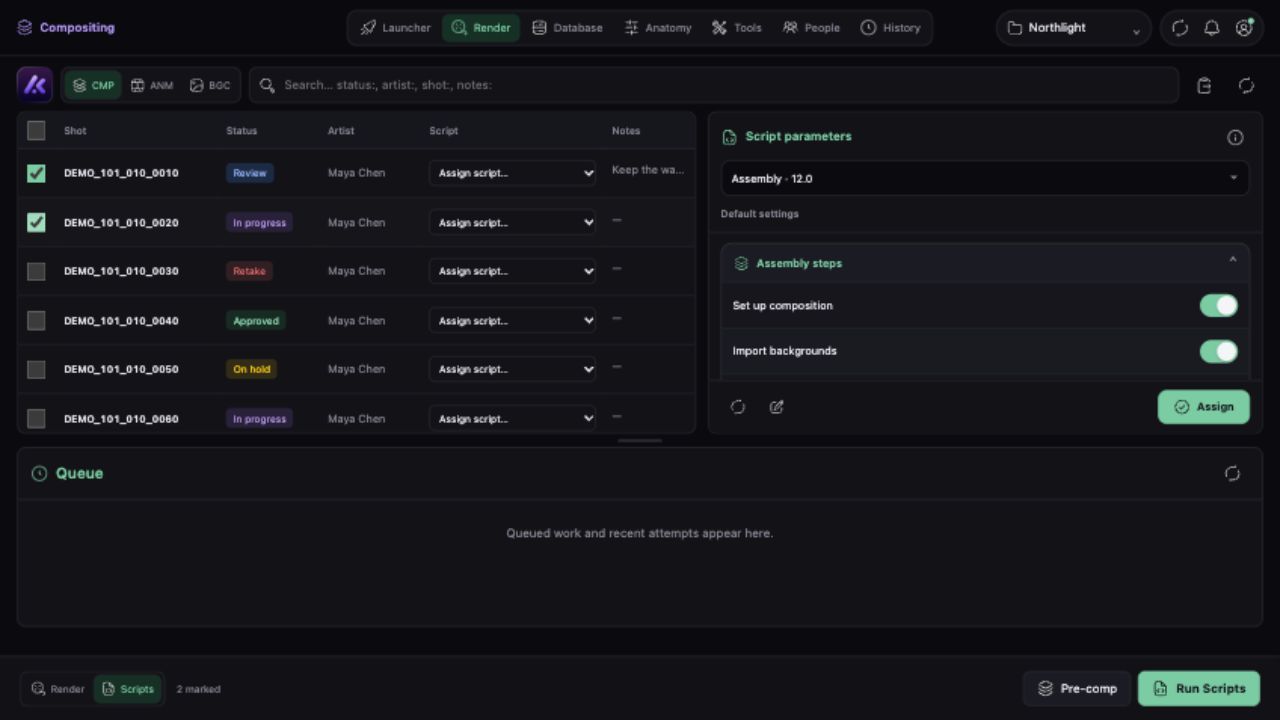Click the Compositing logo in header

click(25, 28)
